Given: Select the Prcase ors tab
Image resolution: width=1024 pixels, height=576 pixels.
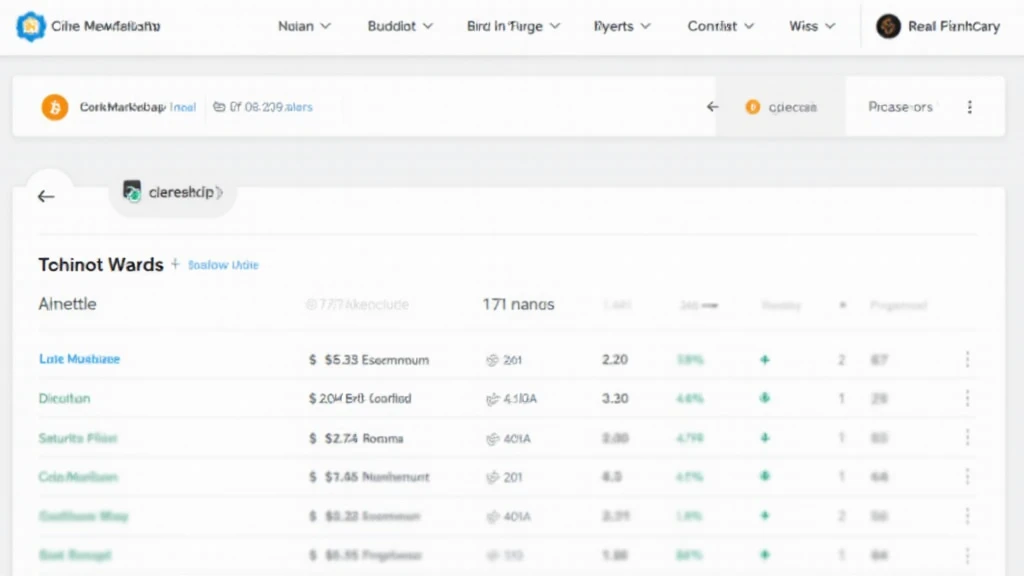Looking at the screenshot, I should 901,107.
